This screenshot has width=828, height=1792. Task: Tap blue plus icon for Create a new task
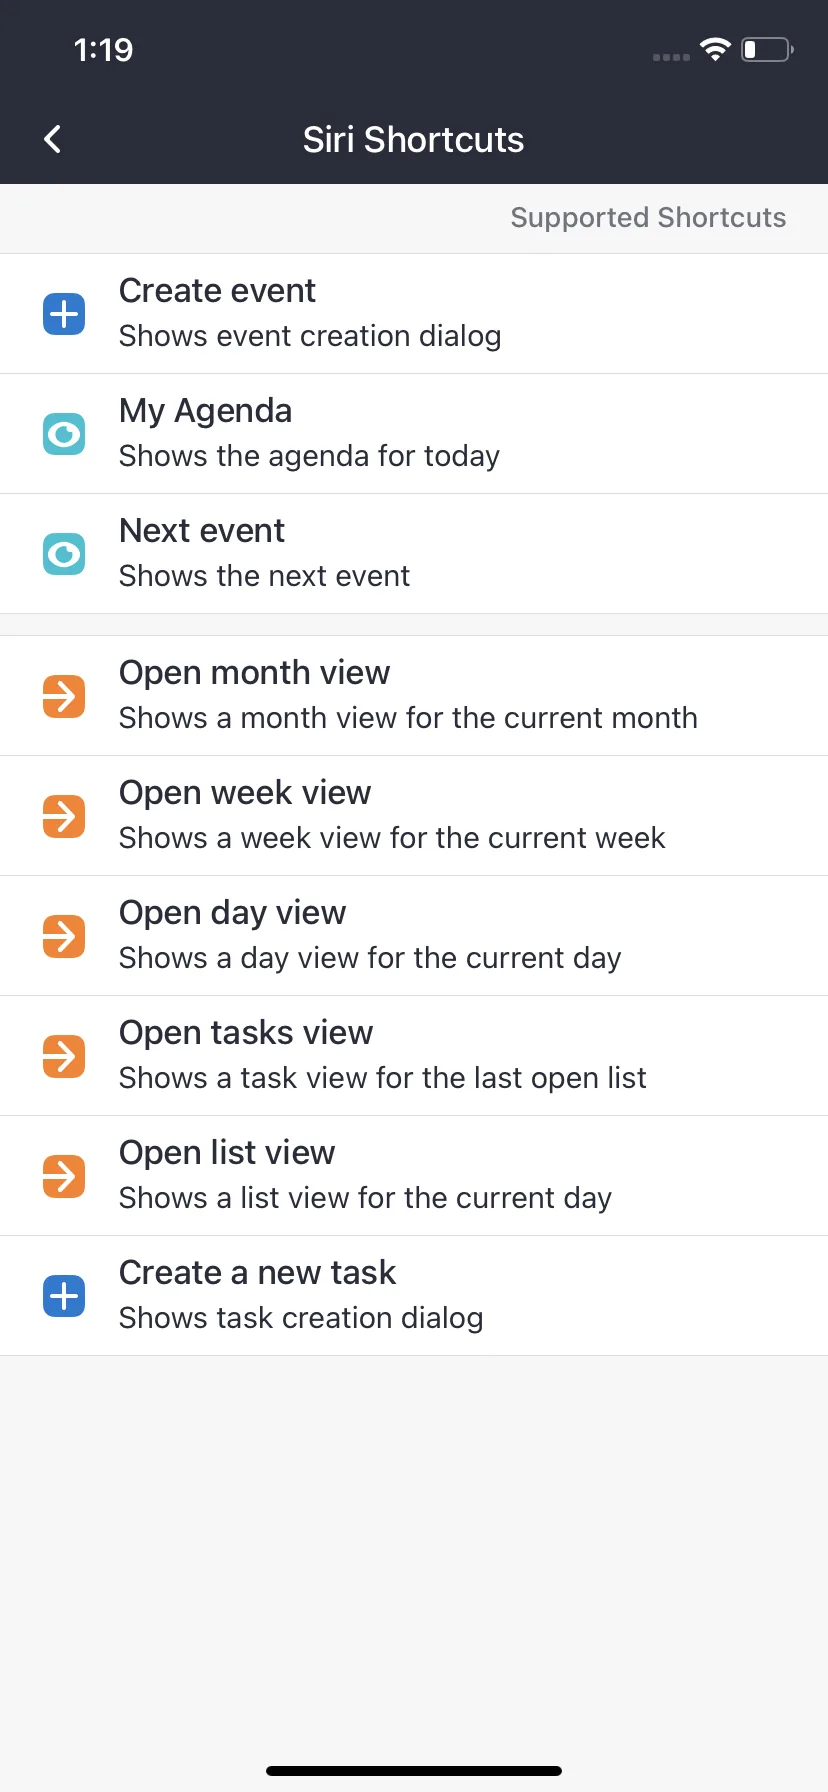click(64, 1296)
